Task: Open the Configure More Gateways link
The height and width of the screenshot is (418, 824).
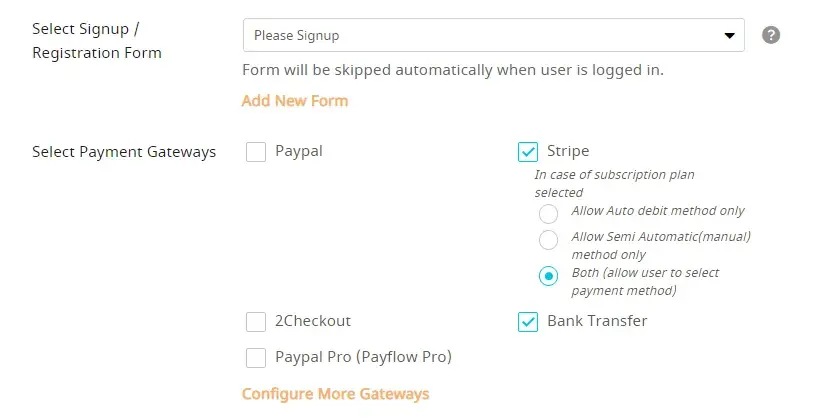Action: [x=335, y=394]
